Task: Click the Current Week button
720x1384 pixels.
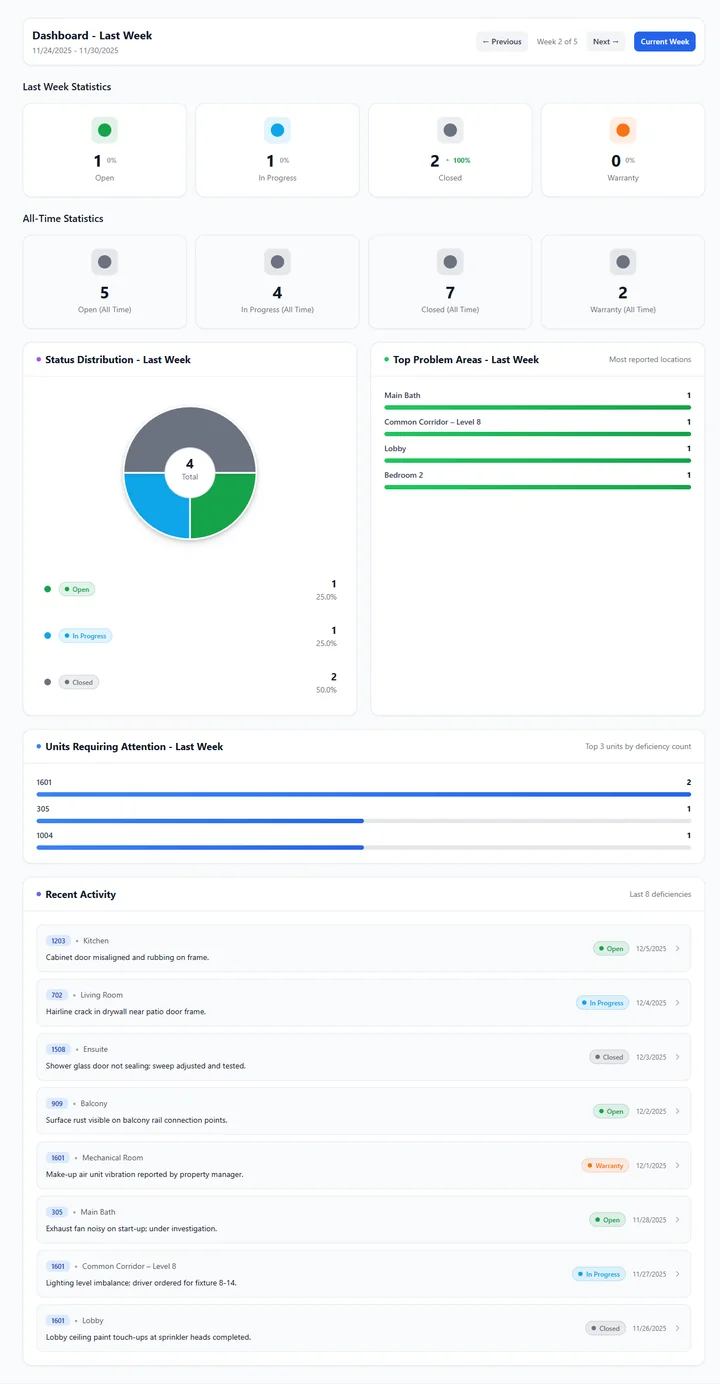Action: [664, 41]
